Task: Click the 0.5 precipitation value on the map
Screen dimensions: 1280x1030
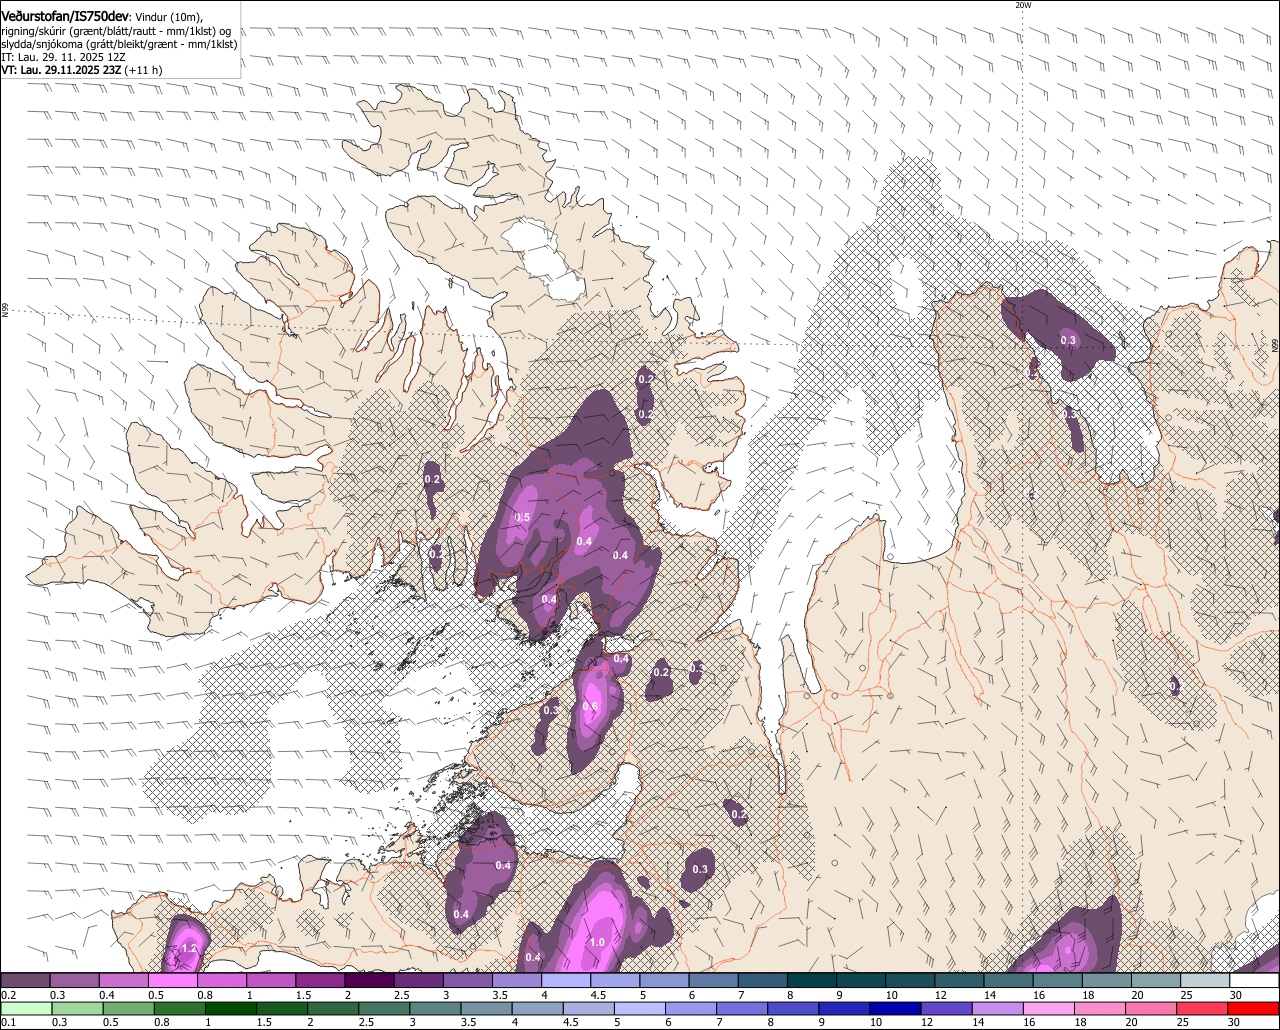Action: [522, 517]
